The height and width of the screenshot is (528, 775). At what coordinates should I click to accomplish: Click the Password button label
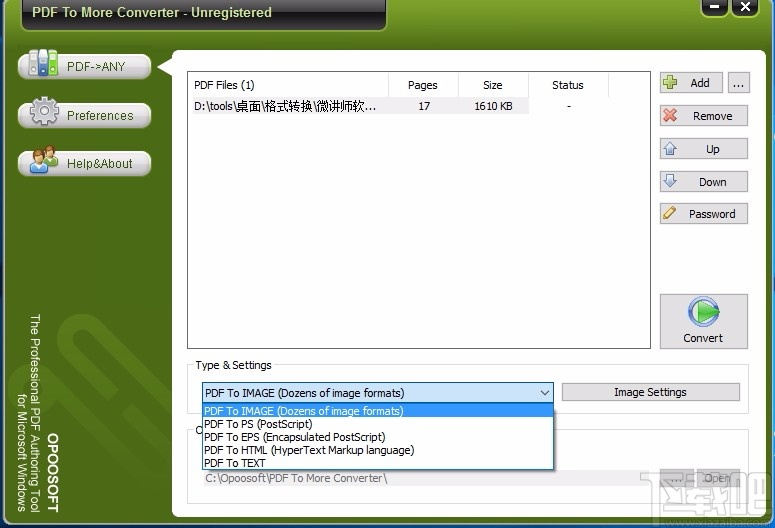[712, 214]
